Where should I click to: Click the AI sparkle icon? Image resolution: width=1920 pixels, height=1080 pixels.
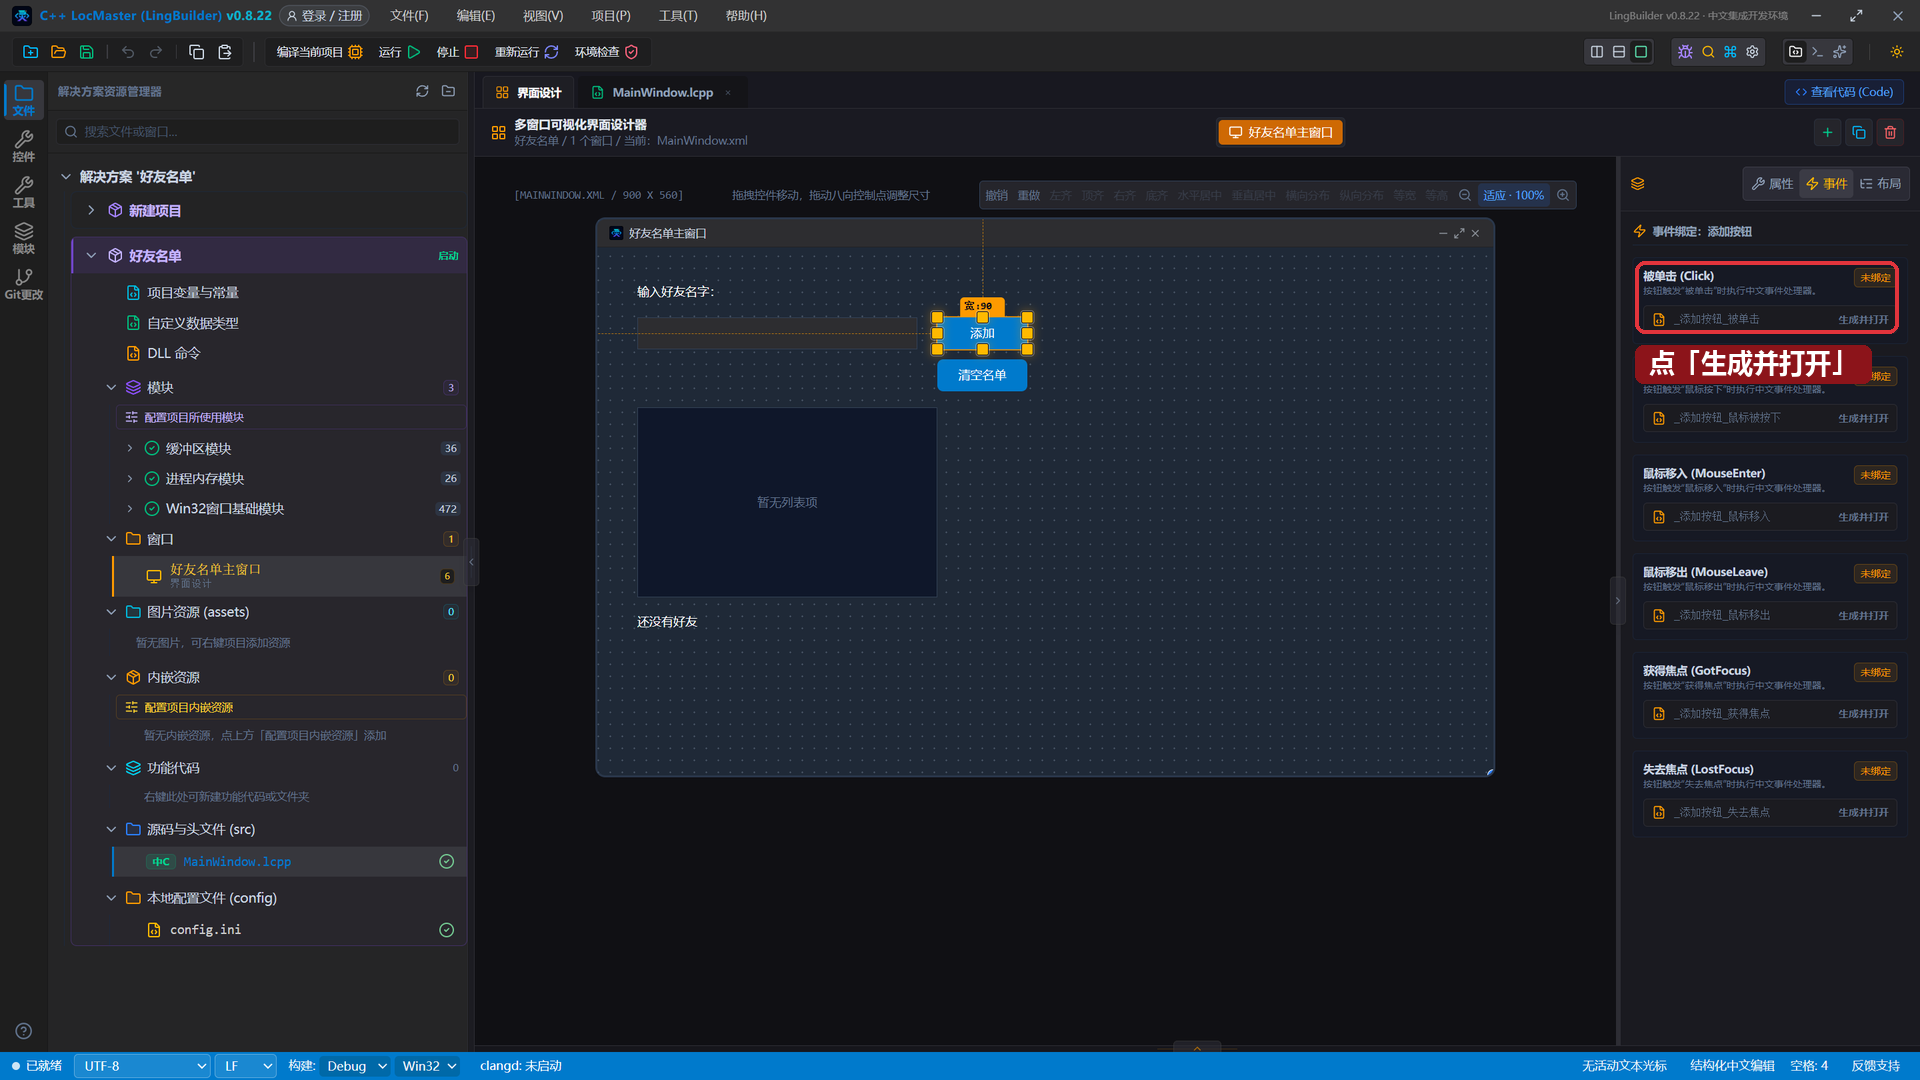[x=1839, y=52]
